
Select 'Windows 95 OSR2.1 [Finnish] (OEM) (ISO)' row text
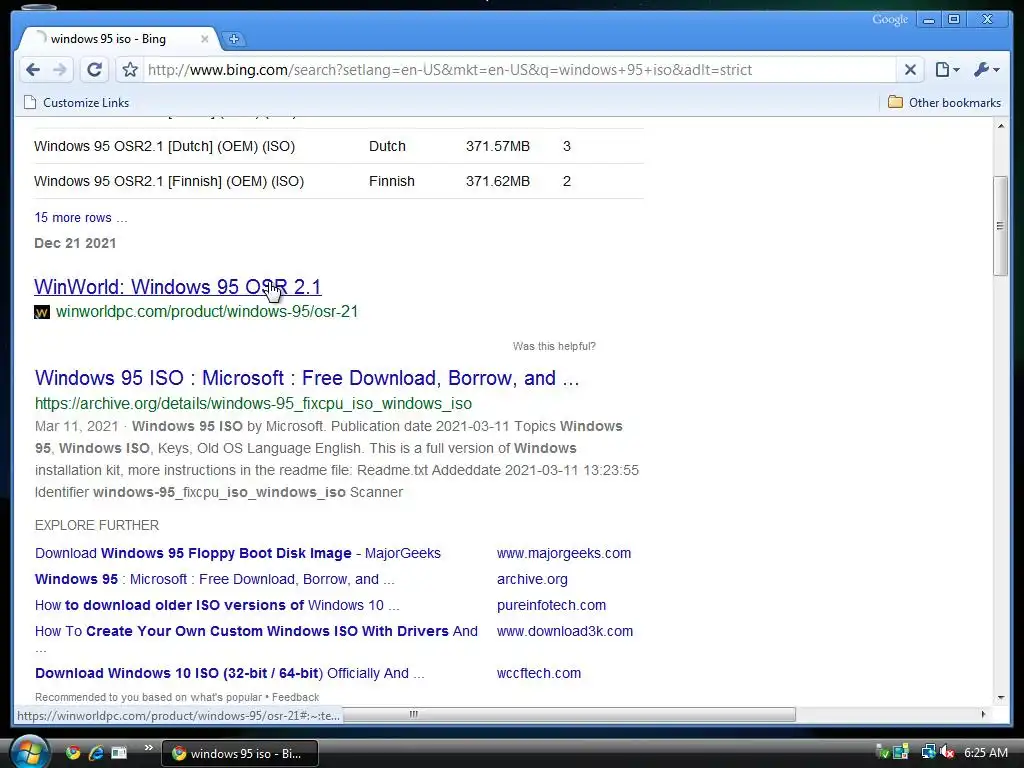[x=169, y=182]
